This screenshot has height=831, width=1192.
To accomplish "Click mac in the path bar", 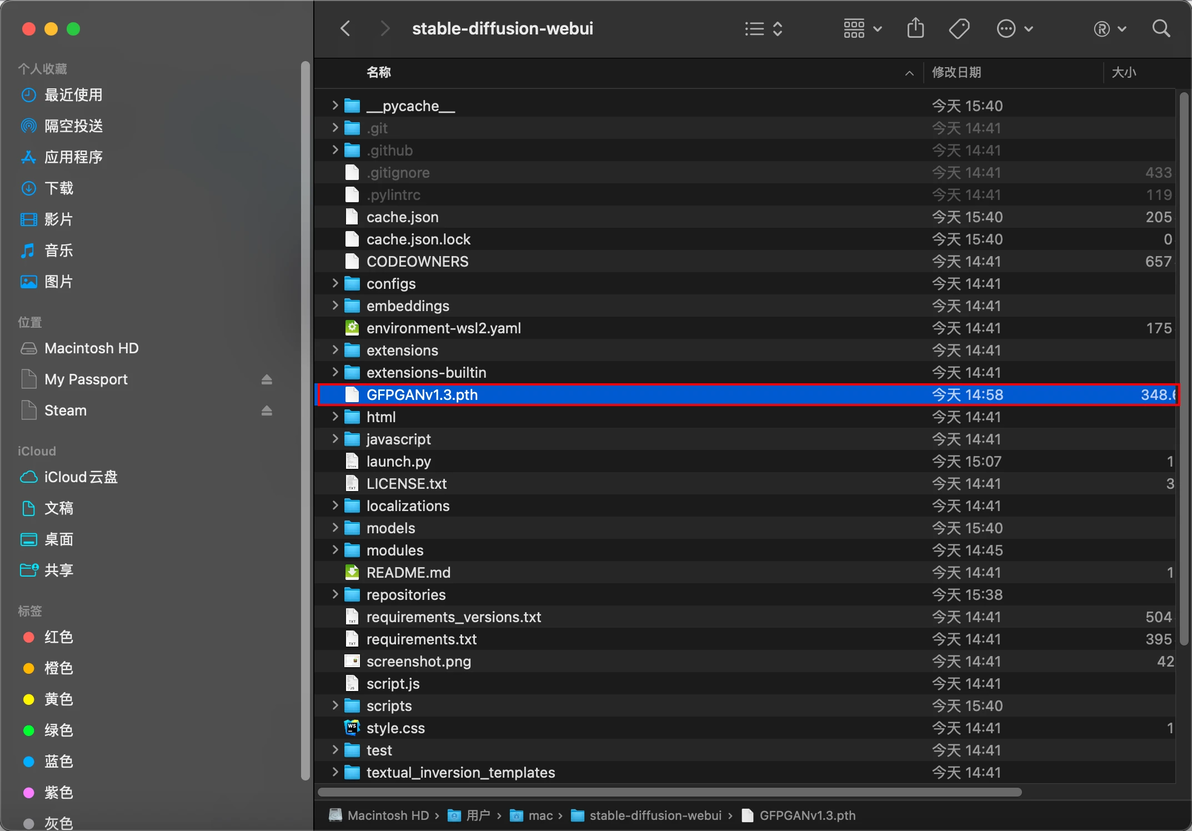I will click(x=531, y=816).
